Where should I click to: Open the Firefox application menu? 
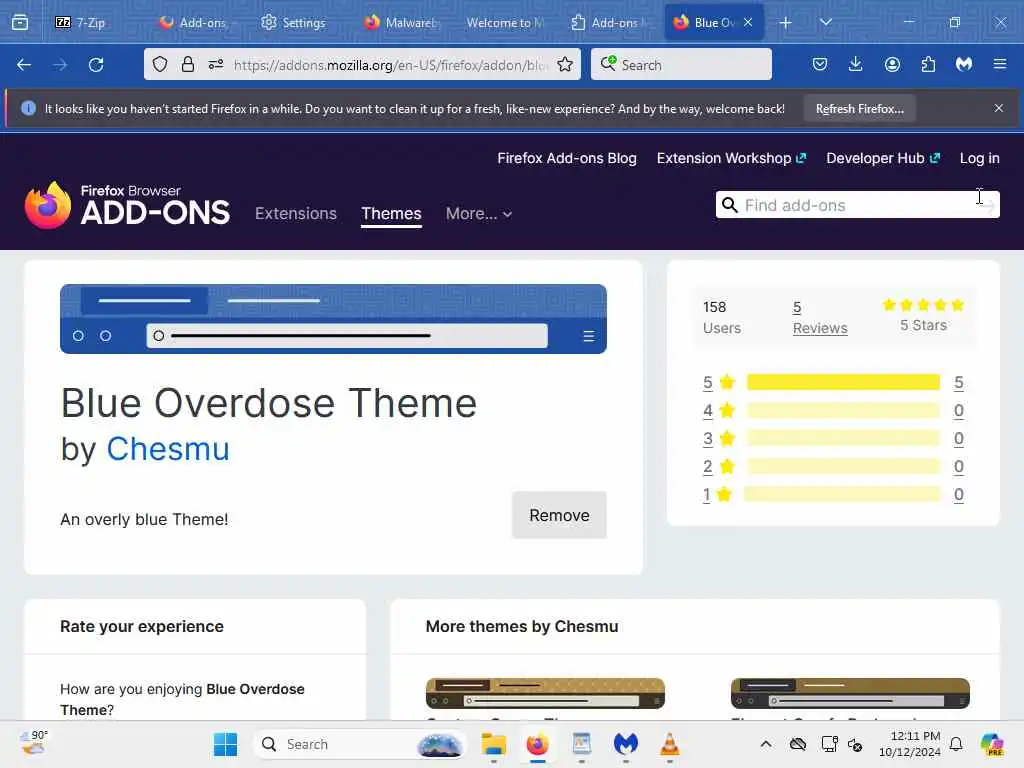coord(1000,64)
